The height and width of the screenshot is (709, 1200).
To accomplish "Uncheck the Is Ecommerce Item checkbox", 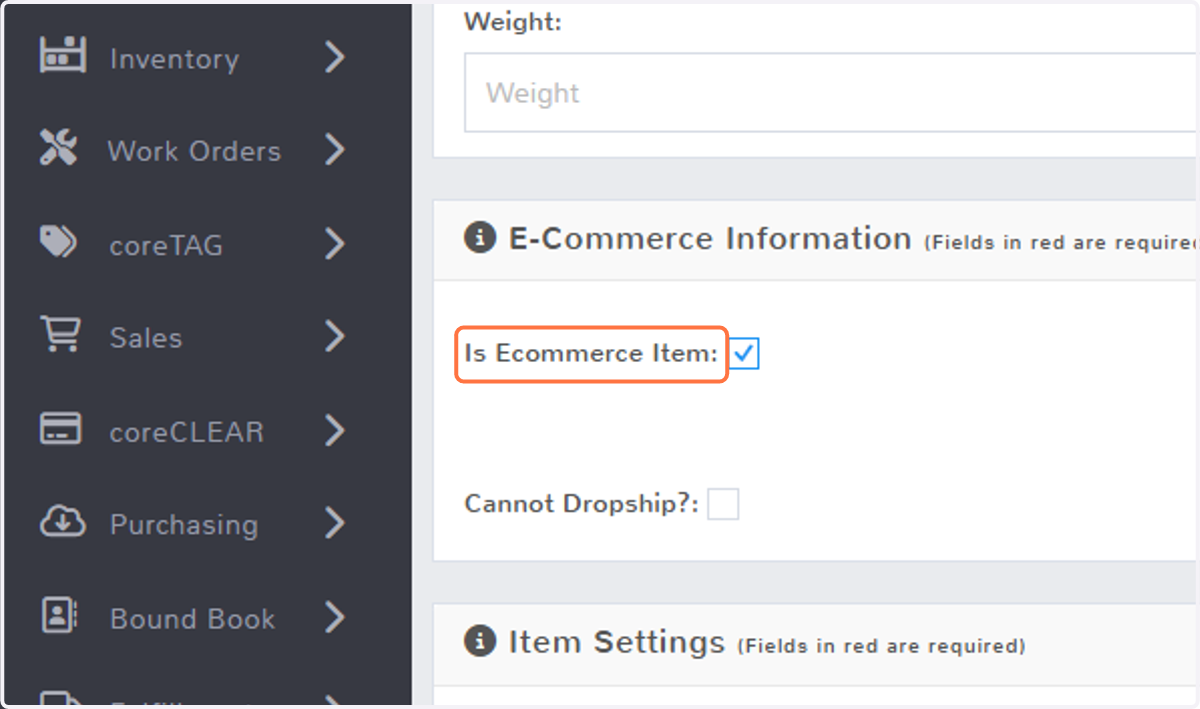I will [743, 353].
